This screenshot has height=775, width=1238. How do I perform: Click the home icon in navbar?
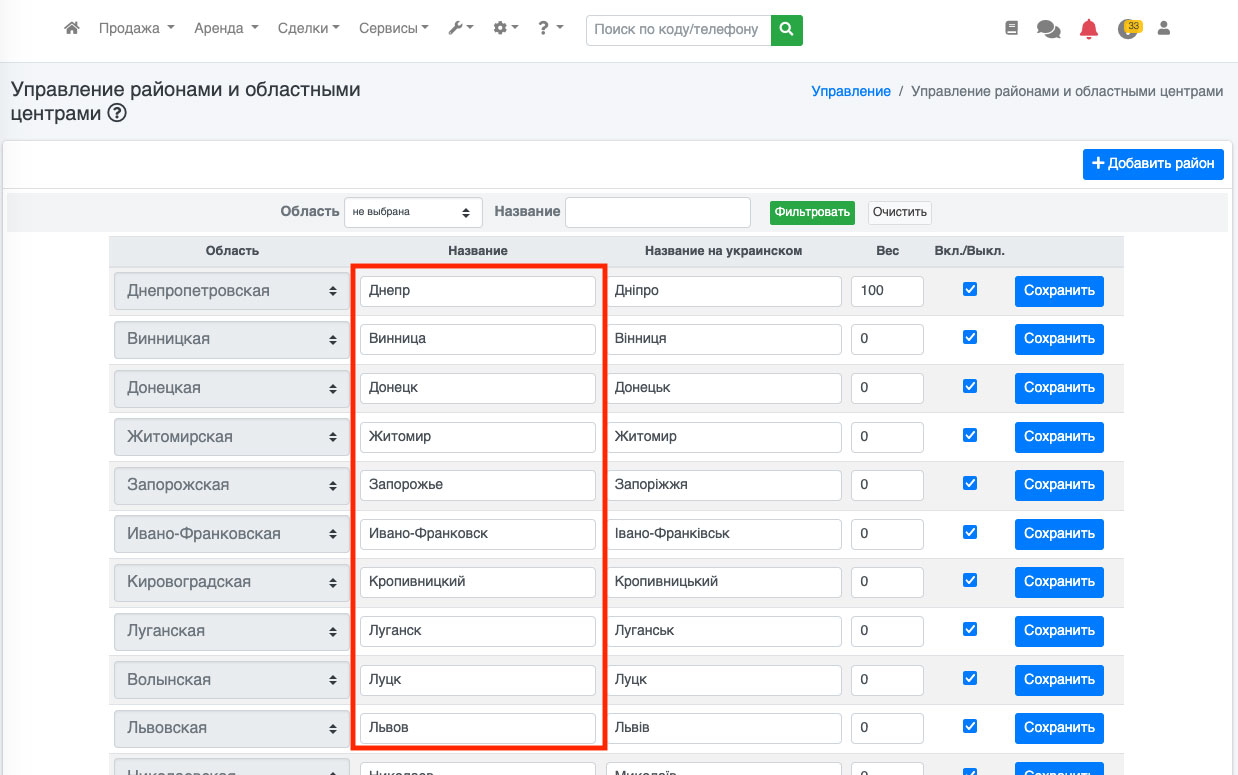(71, 29)
